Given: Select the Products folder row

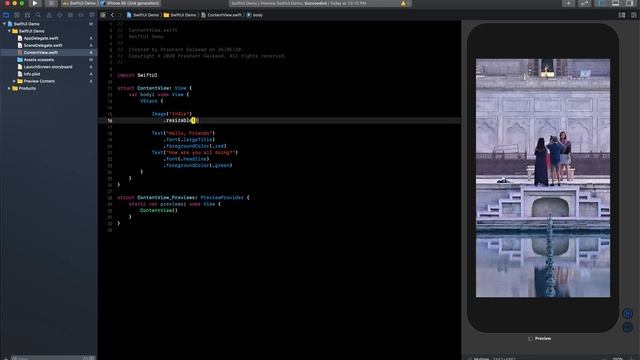Looking at the screenshot, I should [x=49, y=88].
